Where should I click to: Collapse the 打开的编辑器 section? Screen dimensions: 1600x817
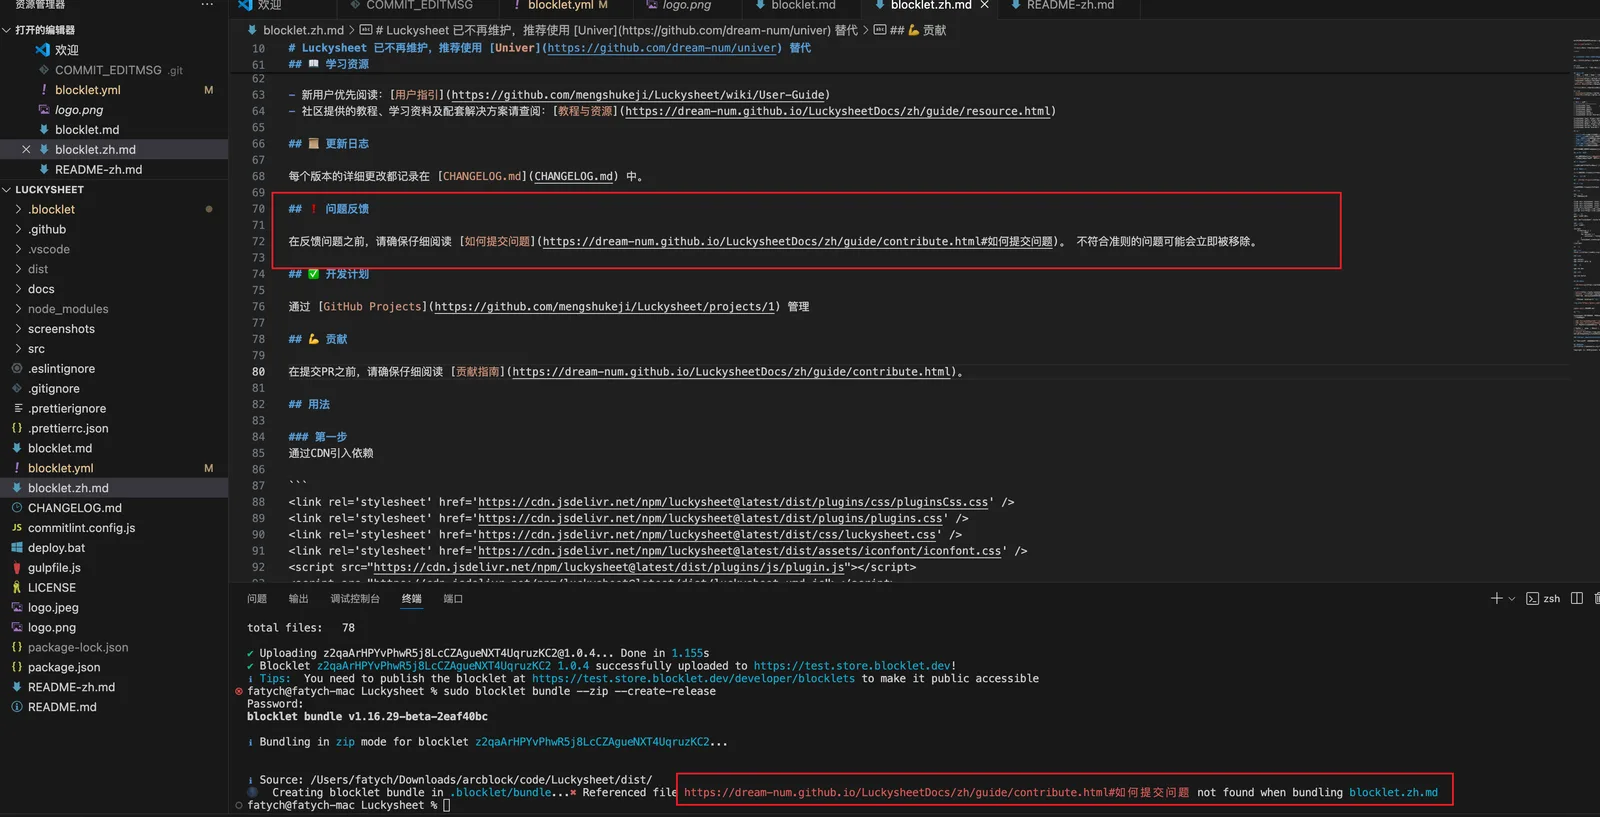(7, 30)
